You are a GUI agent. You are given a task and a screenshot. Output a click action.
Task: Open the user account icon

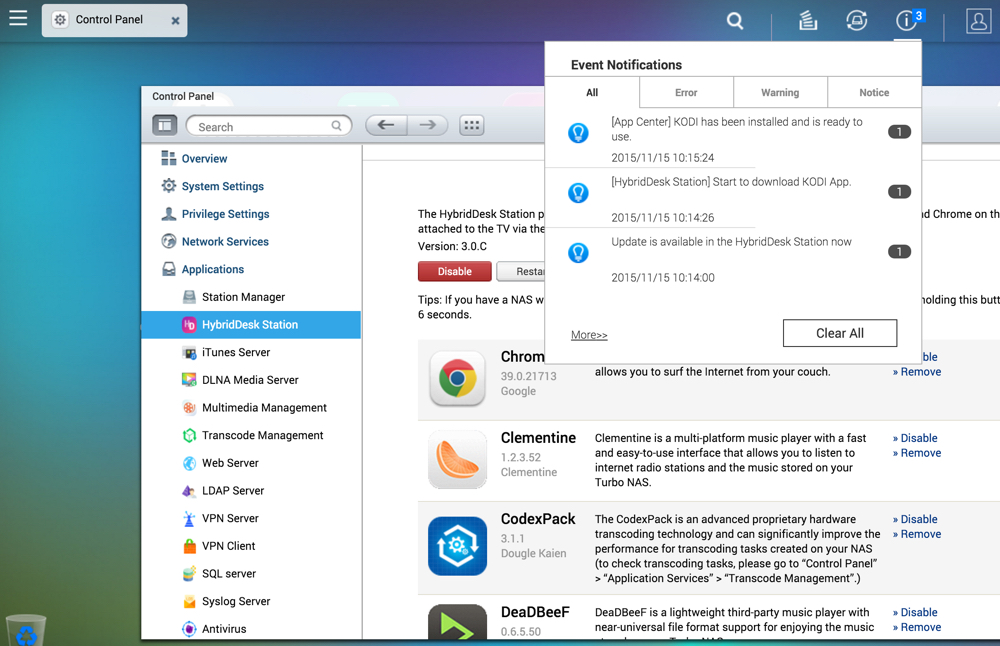pos(978,21)
